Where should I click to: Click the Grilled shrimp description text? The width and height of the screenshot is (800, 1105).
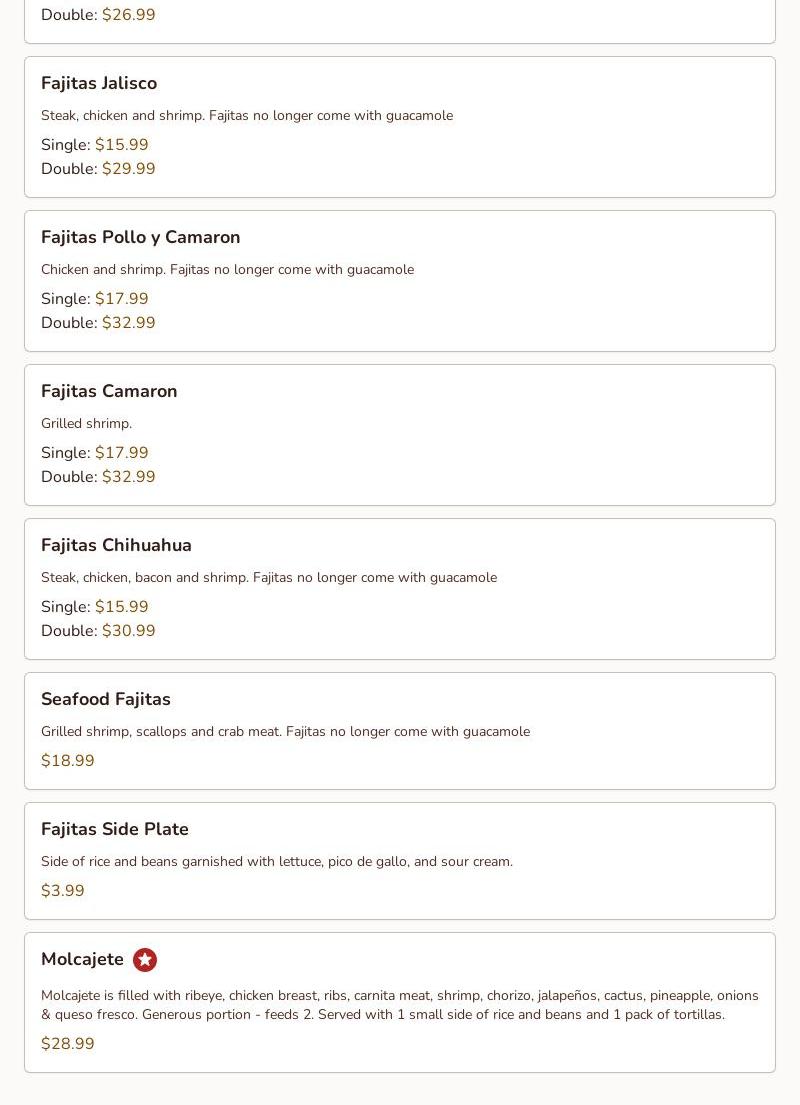pos(87,424)
